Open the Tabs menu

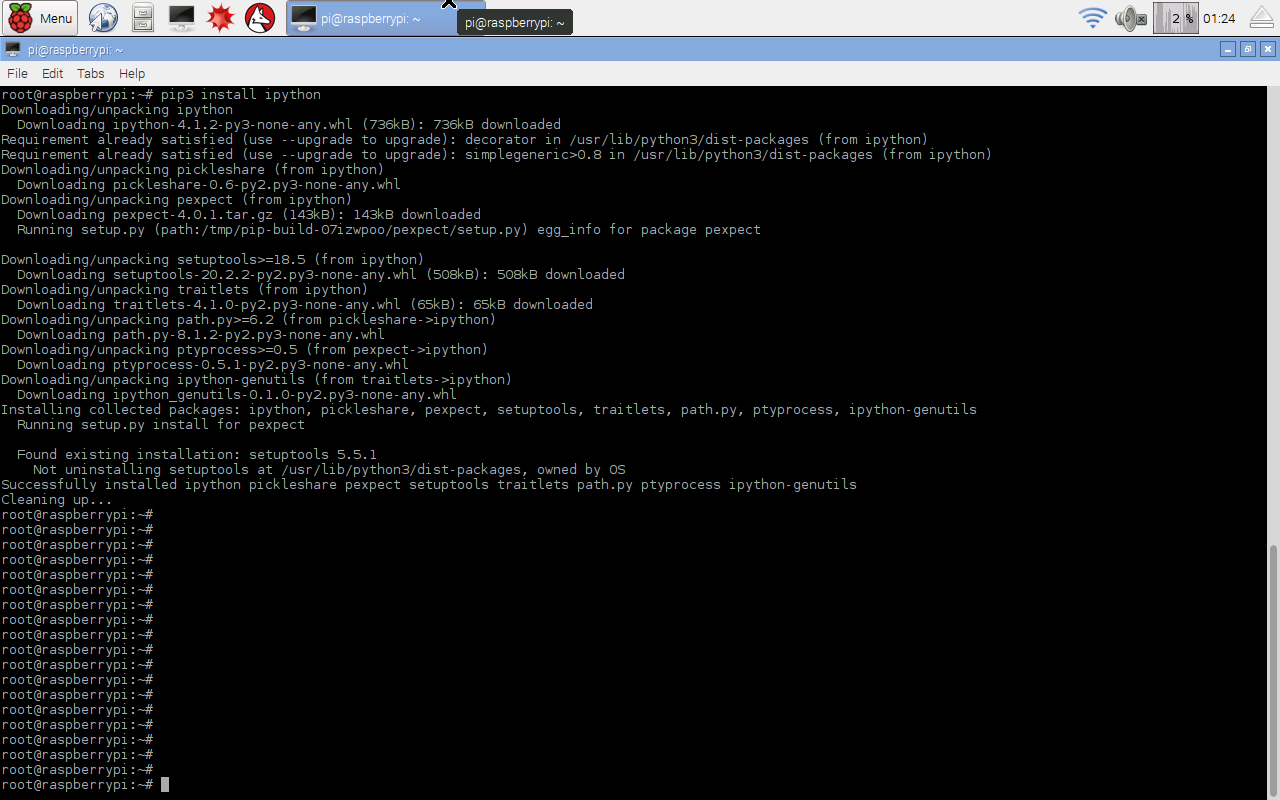tap(91, 73)
